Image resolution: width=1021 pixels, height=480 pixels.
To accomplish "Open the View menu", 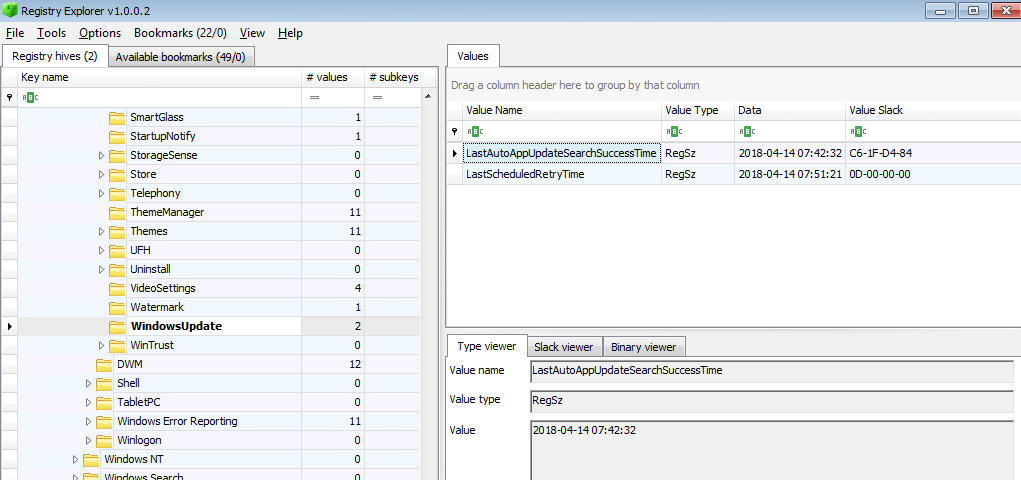I will [x=252, y=33].
